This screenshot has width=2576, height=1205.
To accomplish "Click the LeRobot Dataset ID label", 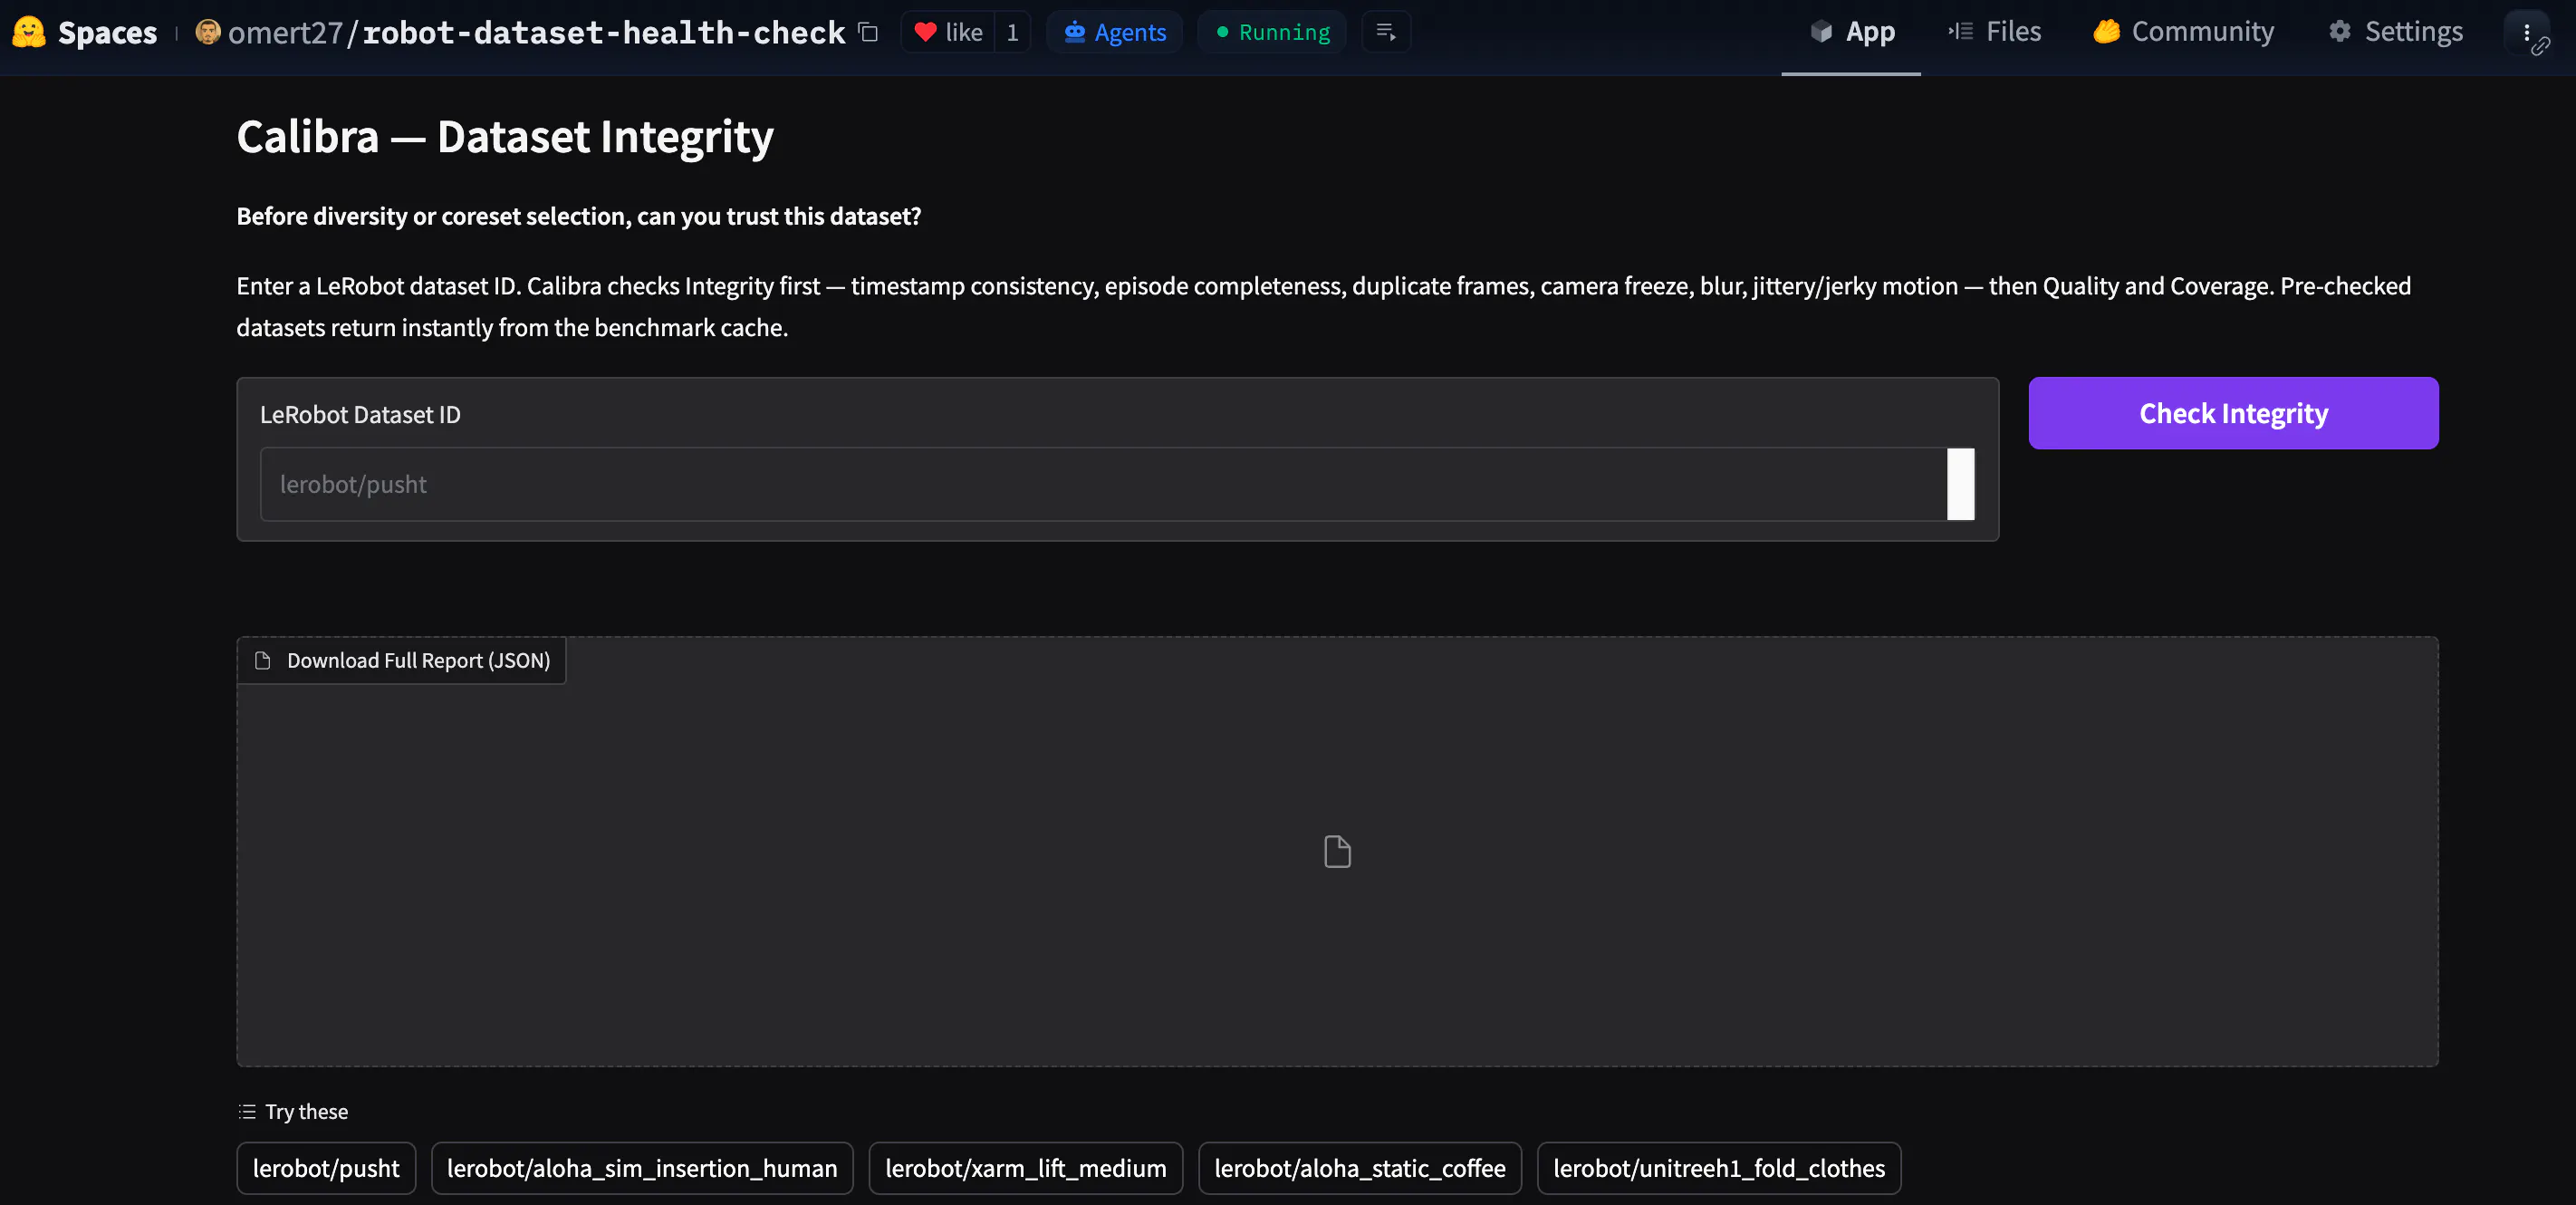I will pos(360,414).
